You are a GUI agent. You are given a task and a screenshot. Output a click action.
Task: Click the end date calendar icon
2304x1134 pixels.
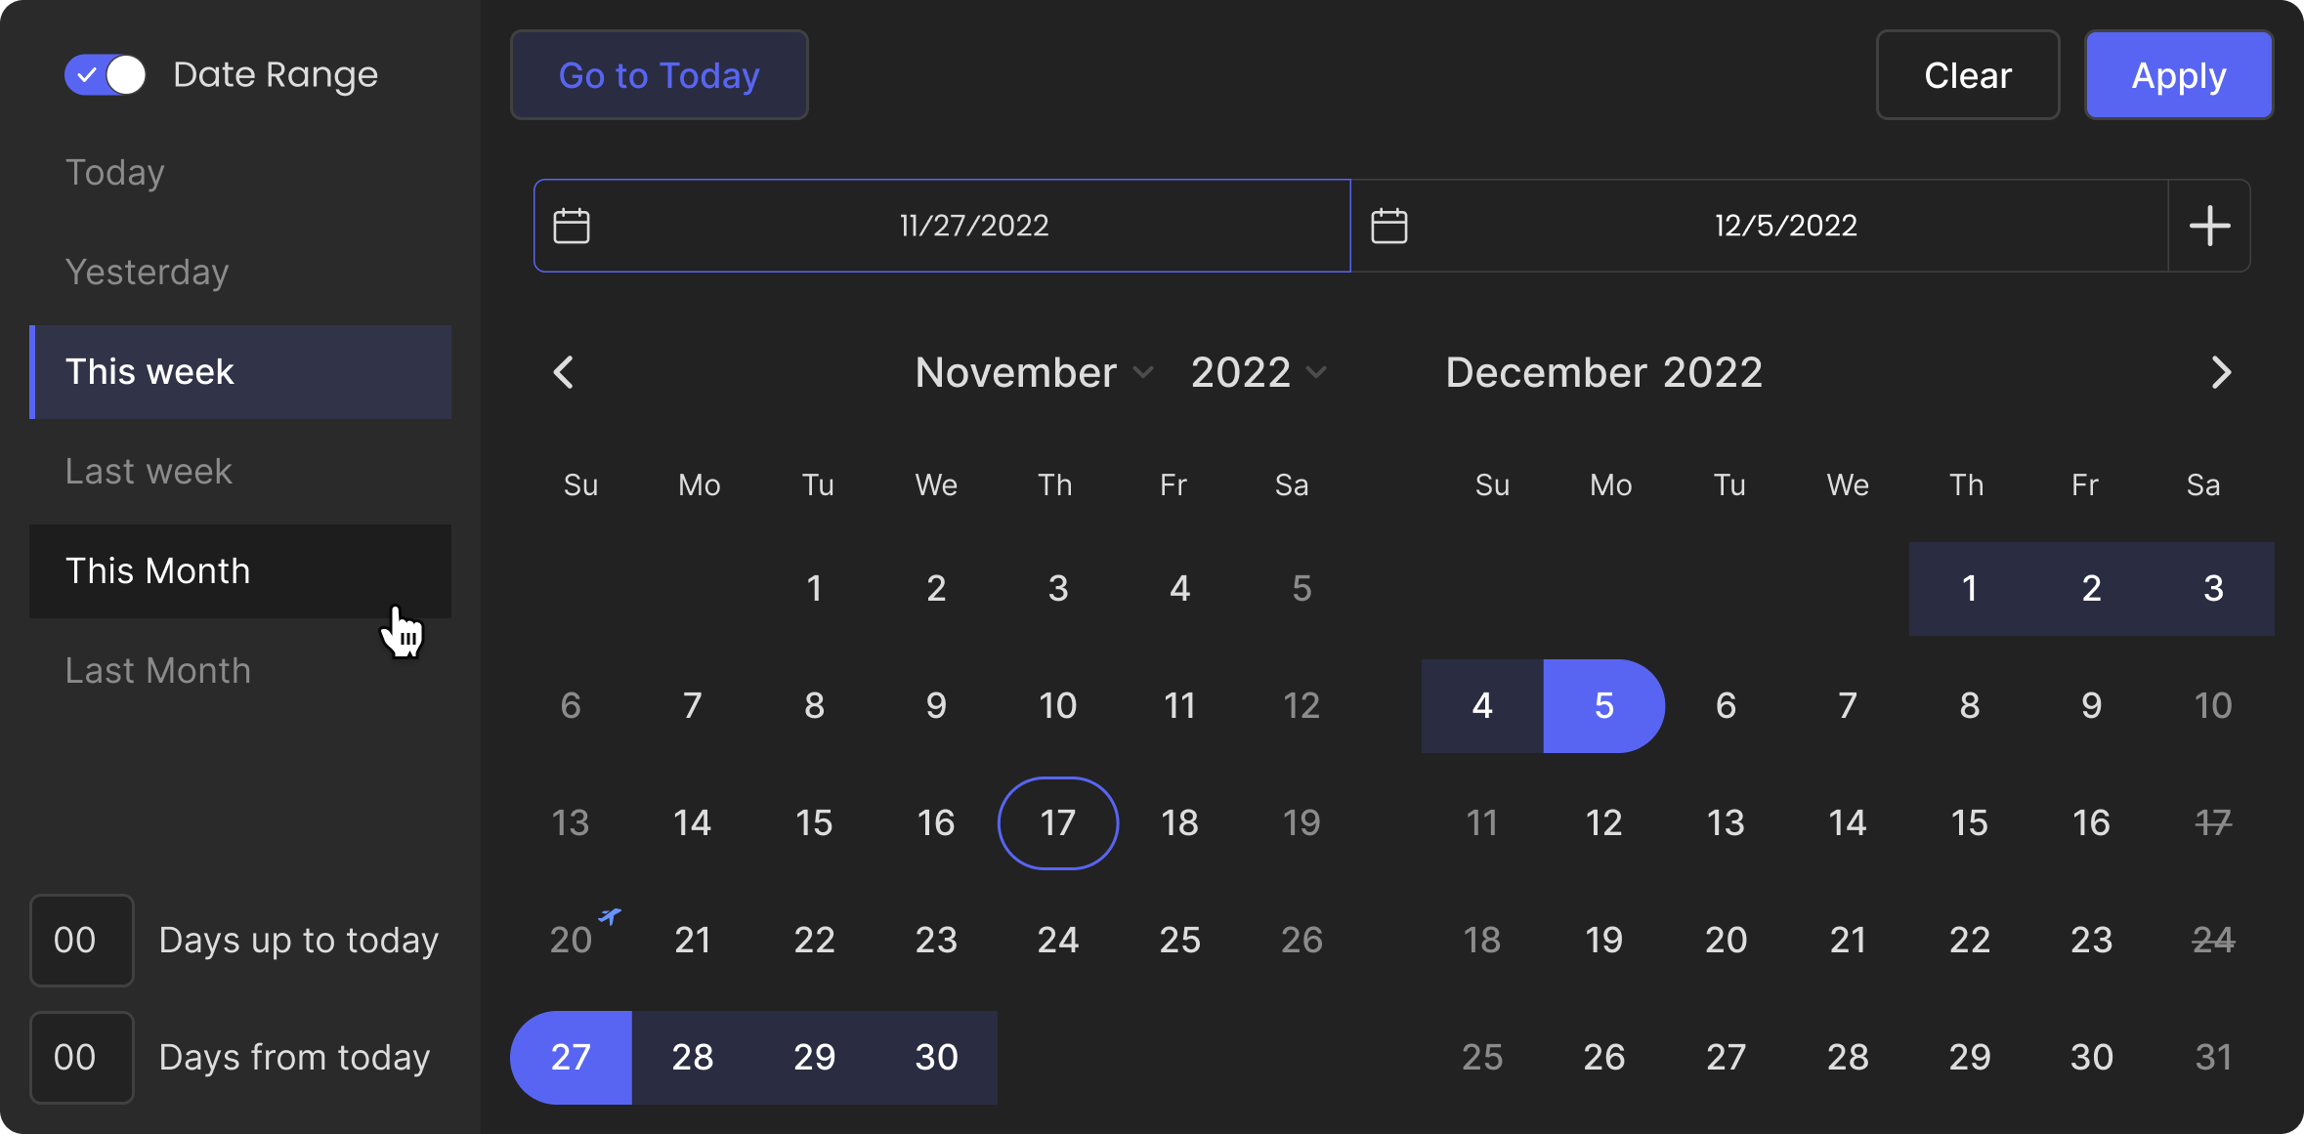coord(1389,226)
